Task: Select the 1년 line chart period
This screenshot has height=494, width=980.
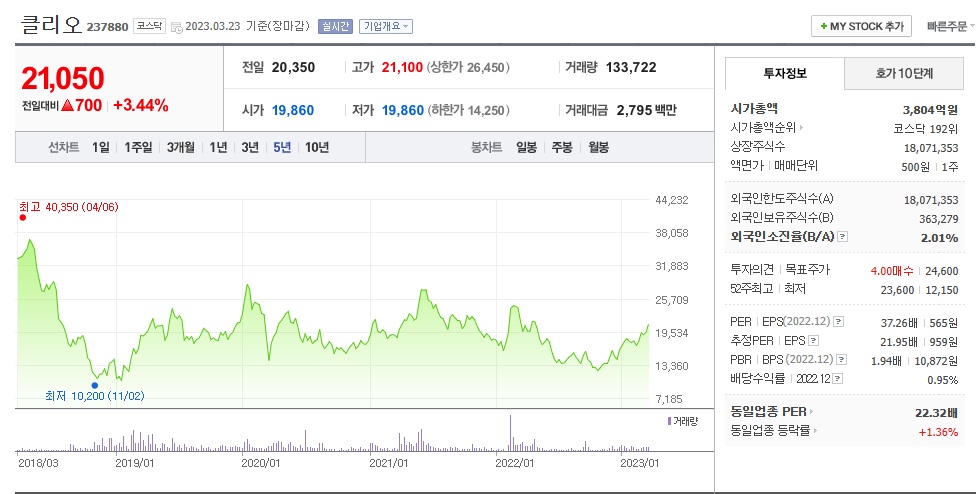Action: [x=218, y=148]
